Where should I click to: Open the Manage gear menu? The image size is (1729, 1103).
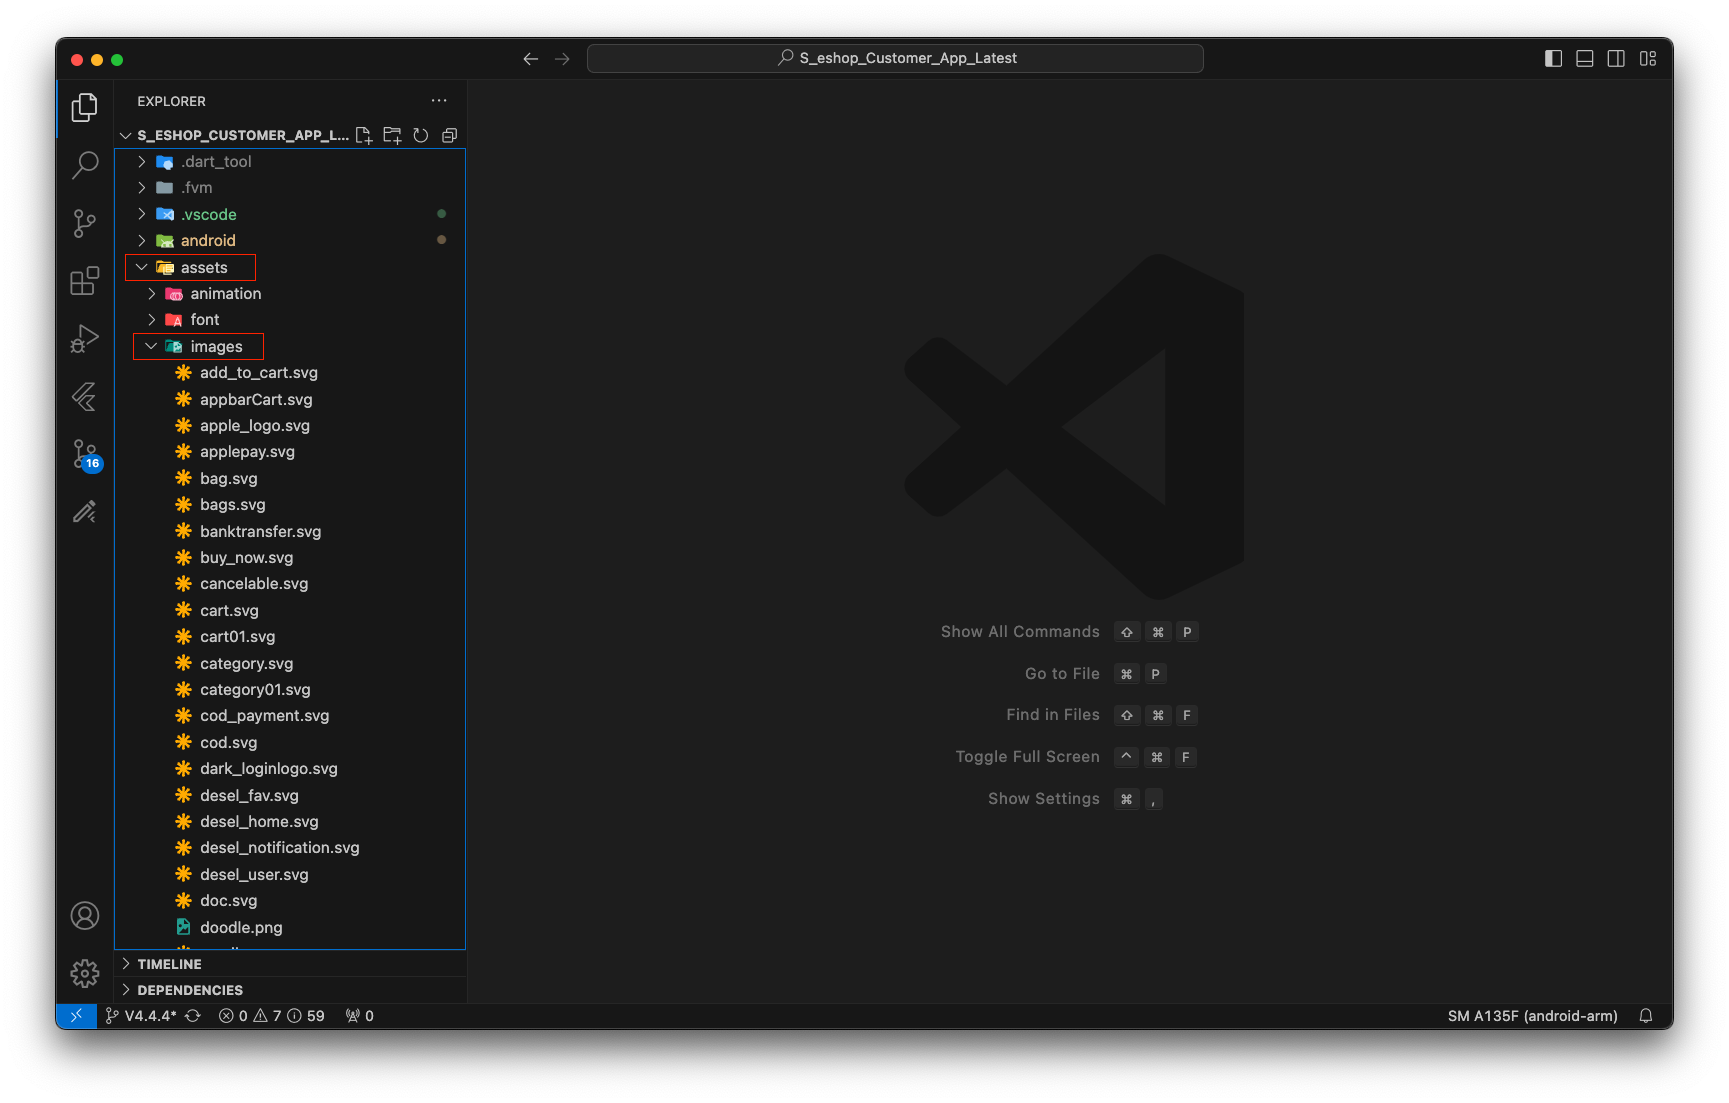pyautogui.click(x=85, y=973)
